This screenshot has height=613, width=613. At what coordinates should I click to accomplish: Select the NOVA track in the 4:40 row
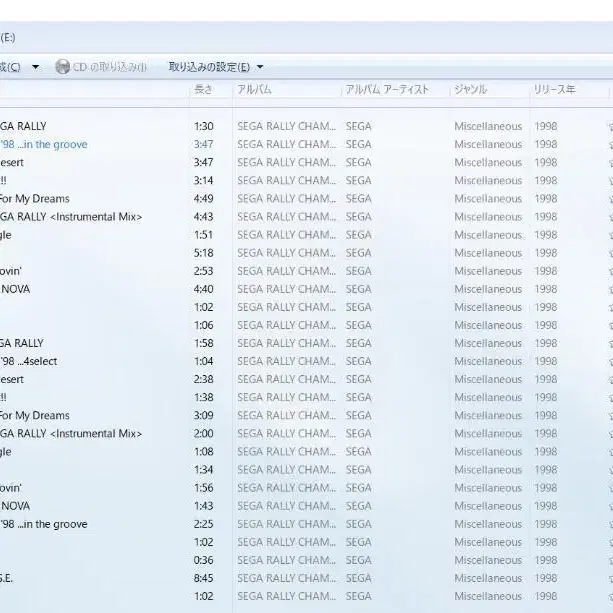[x=15, y=289]
